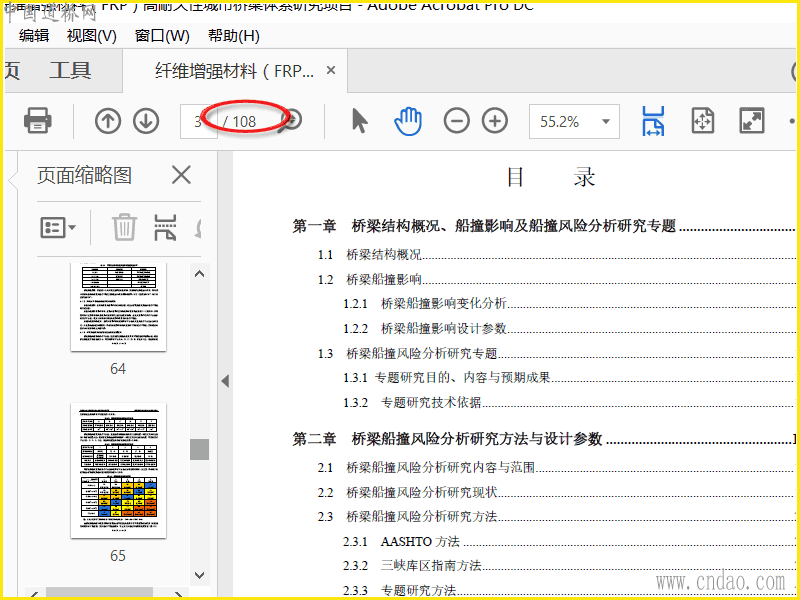The width and height of the screenshot is (800, 600).
Task: Activate the Hand pan tool
Action: pyautogui.click(x=408, y=121)
